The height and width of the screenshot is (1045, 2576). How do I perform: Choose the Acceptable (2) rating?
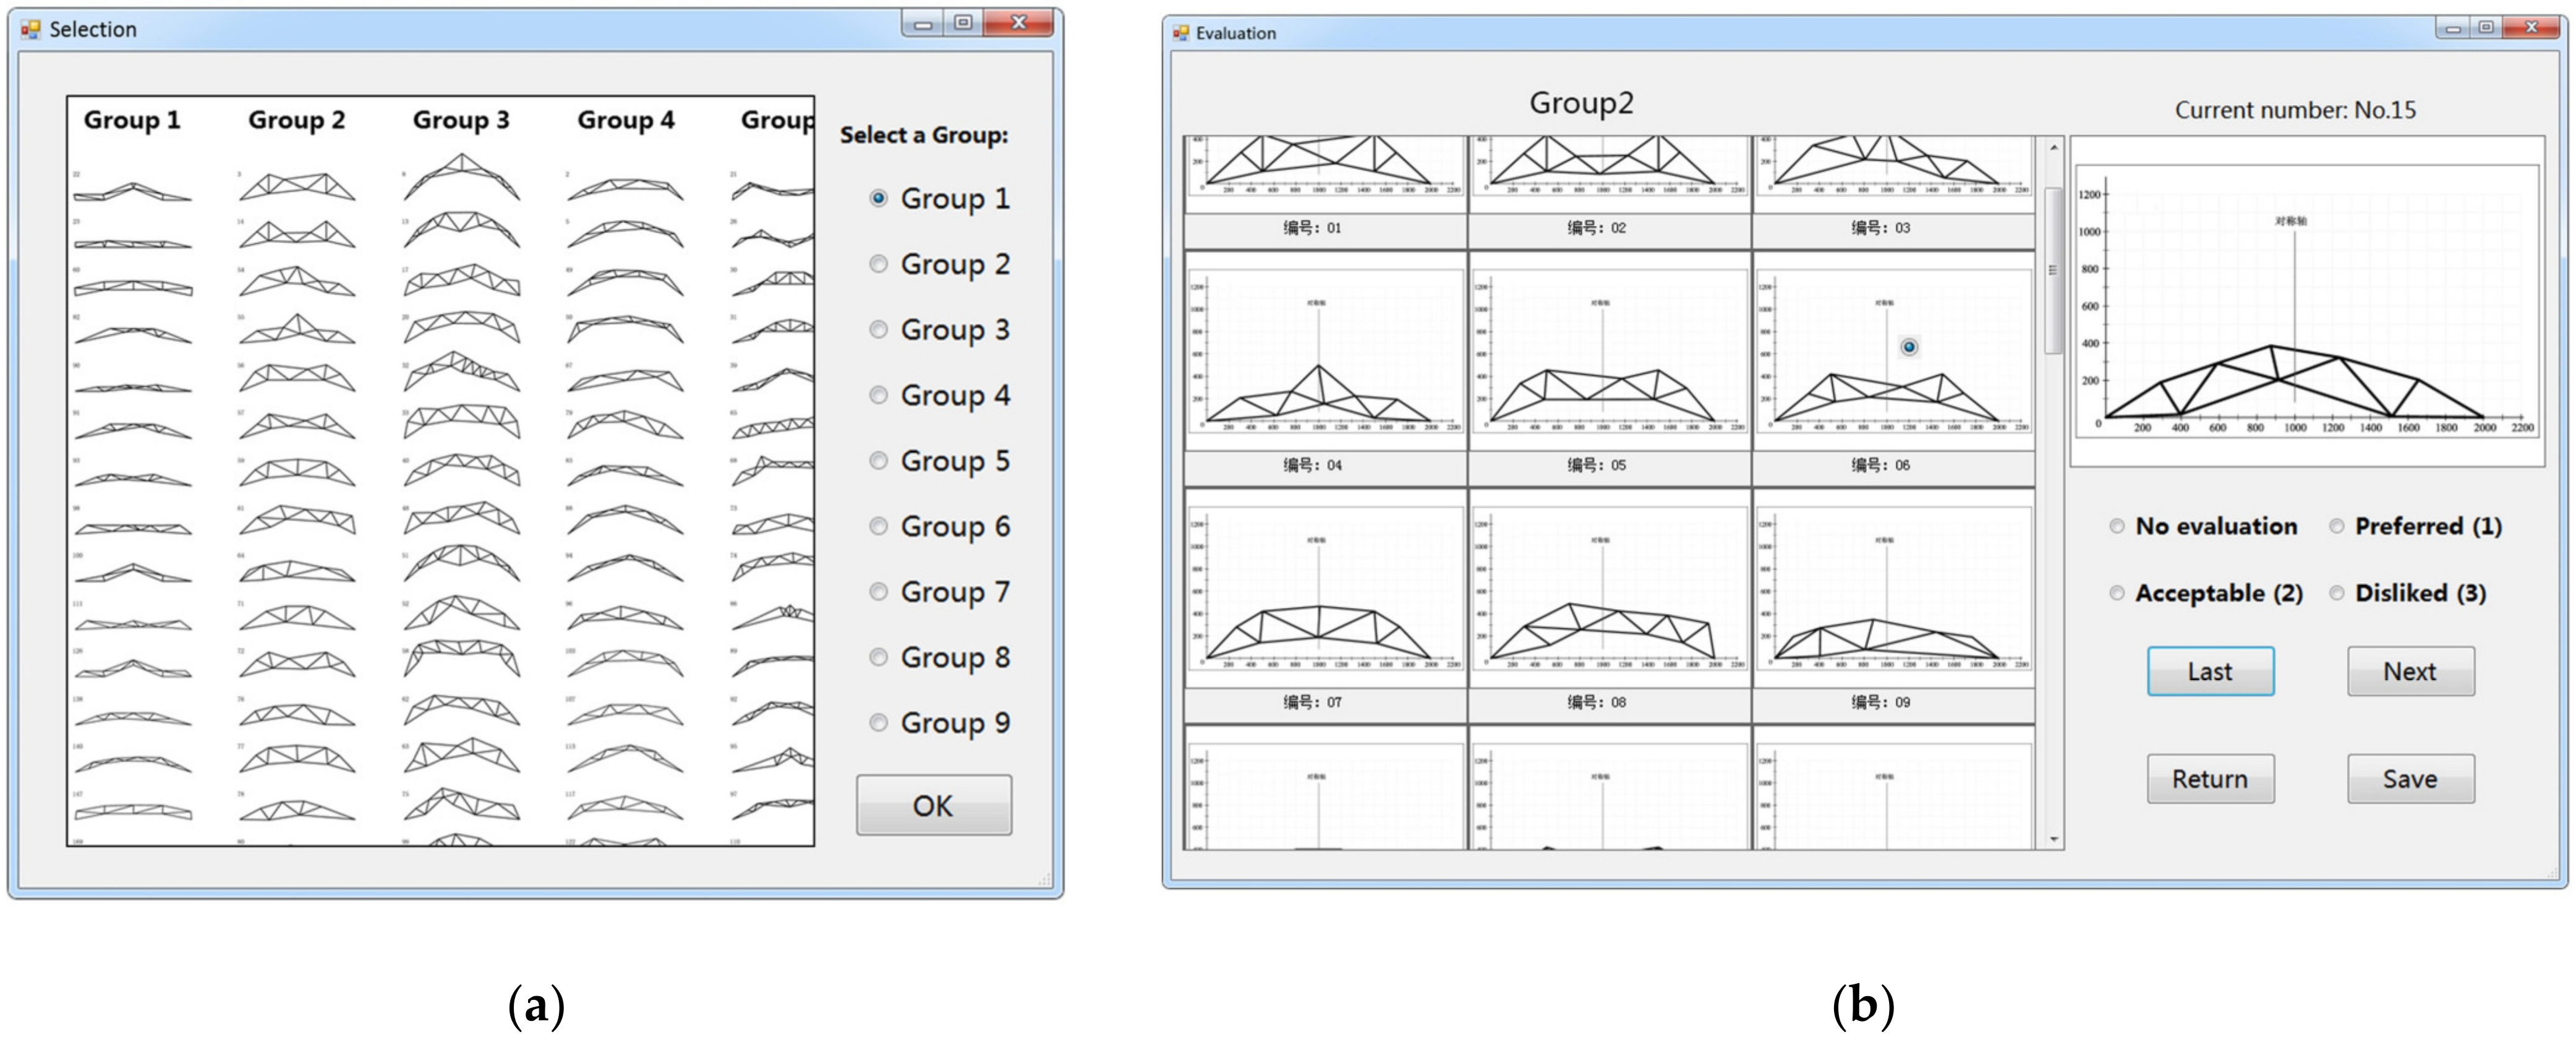(x=2117, y=593)
